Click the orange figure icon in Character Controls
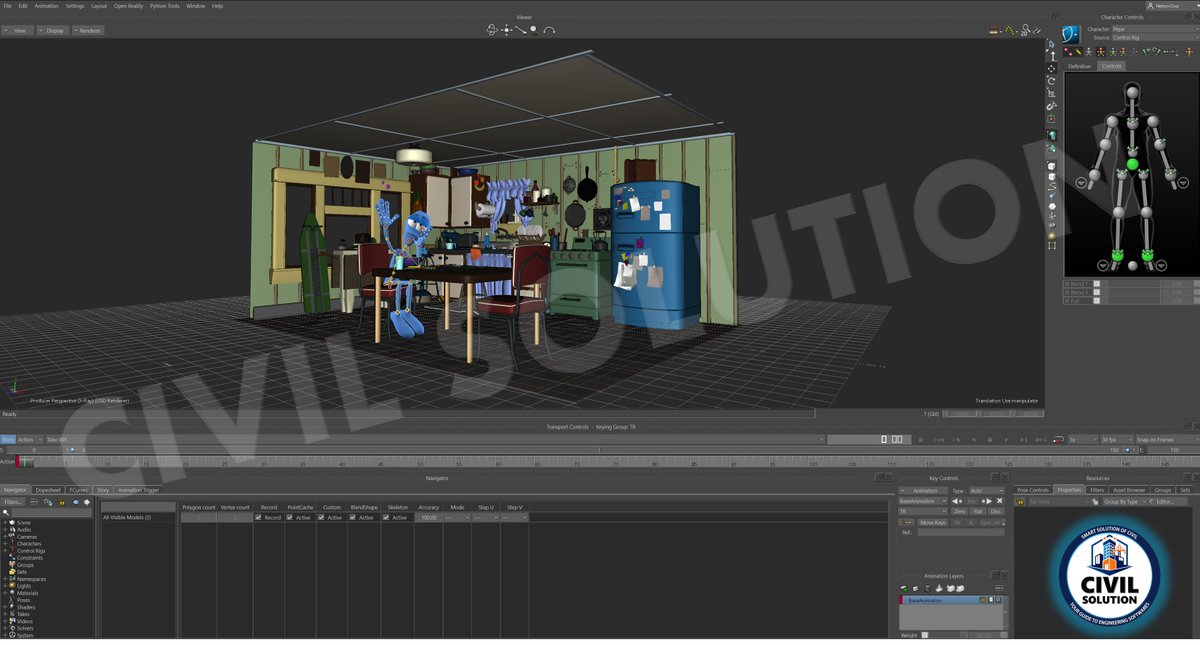1200x645 pixels. pos(1101,52)
